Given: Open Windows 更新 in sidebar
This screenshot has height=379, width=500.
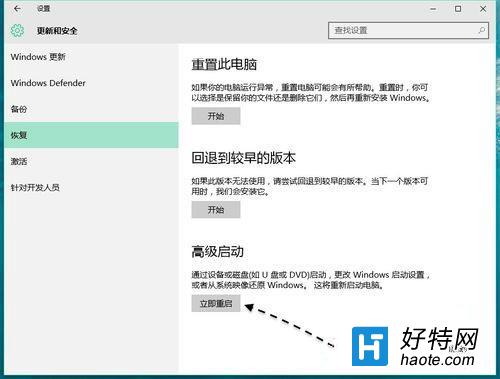Looking at the screenshot, I should 91,57.
